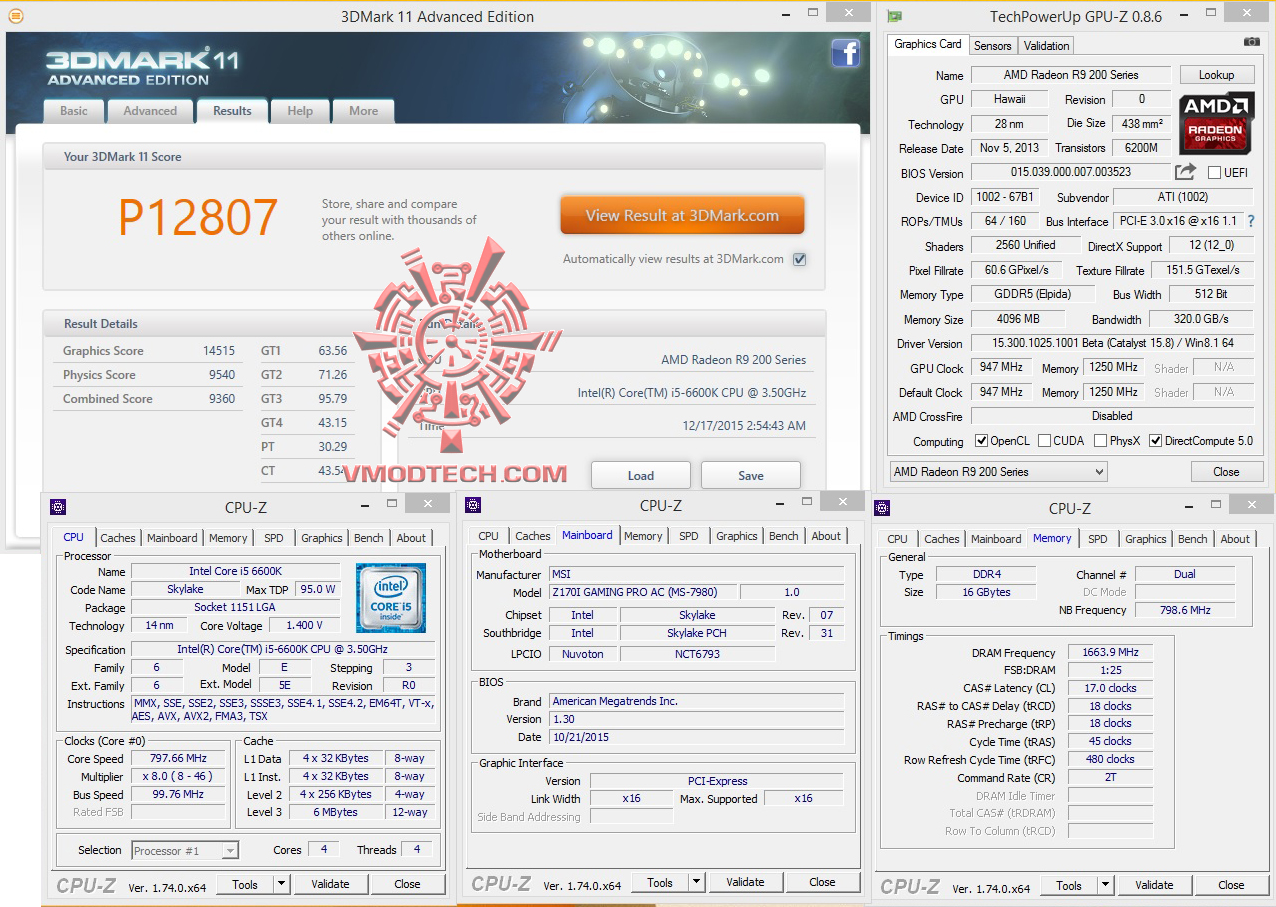Switch to 3DMark Basic tab

(x=74, y=111)
